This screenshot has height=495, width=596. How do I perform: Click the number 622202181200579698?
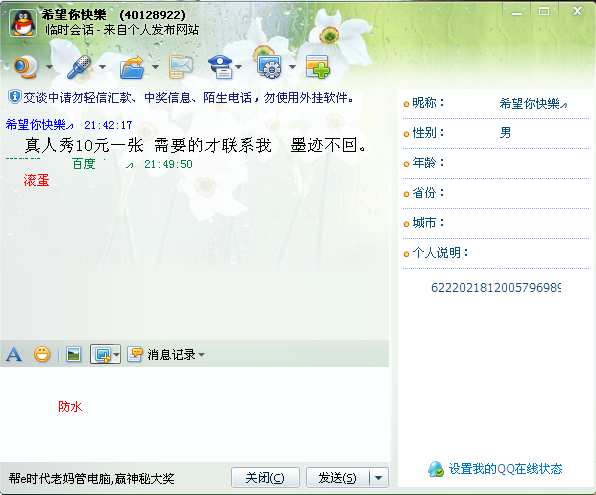pyautogui.click(x=496, y=287)
